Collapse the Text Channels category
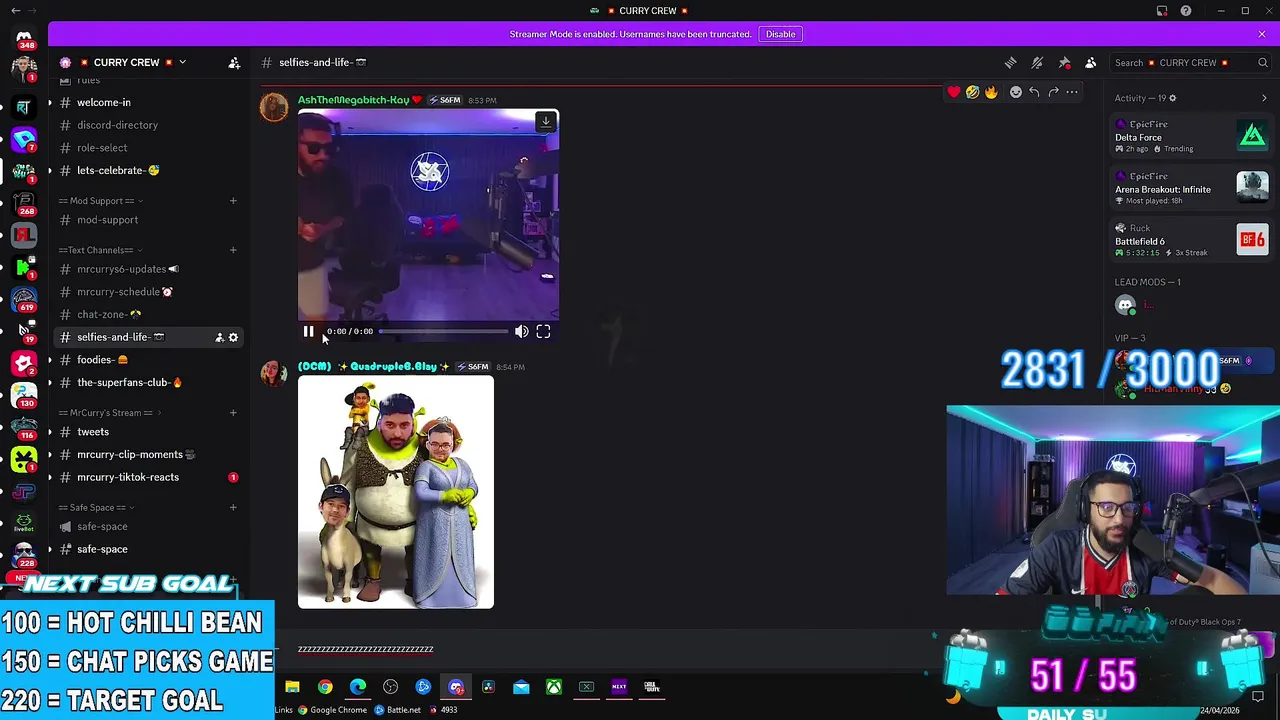This screenshot has height=720, width=1280. coord(100,250)
